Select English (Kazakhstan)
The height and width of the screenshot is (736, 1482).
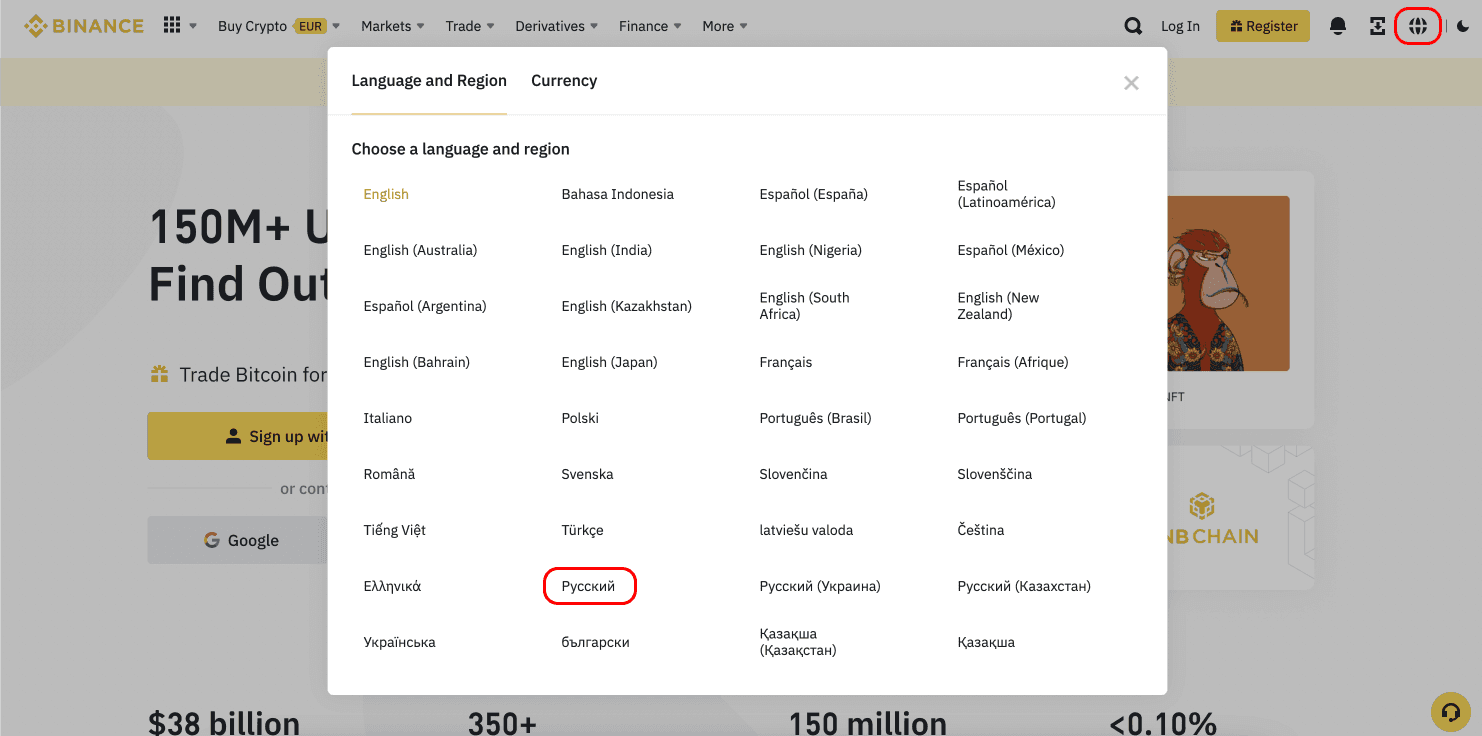point(627,306)
